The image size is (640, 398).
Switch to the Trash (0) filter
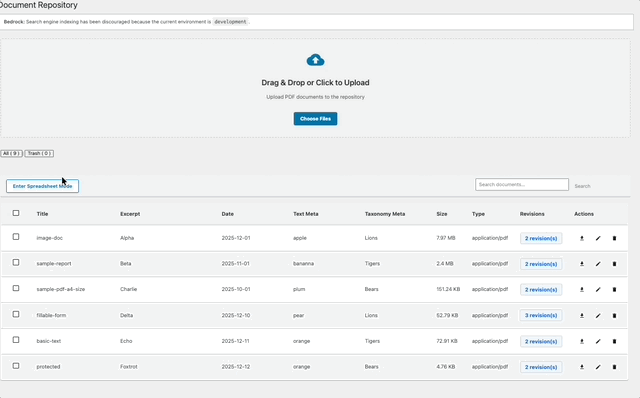click(x=39, y=153)
